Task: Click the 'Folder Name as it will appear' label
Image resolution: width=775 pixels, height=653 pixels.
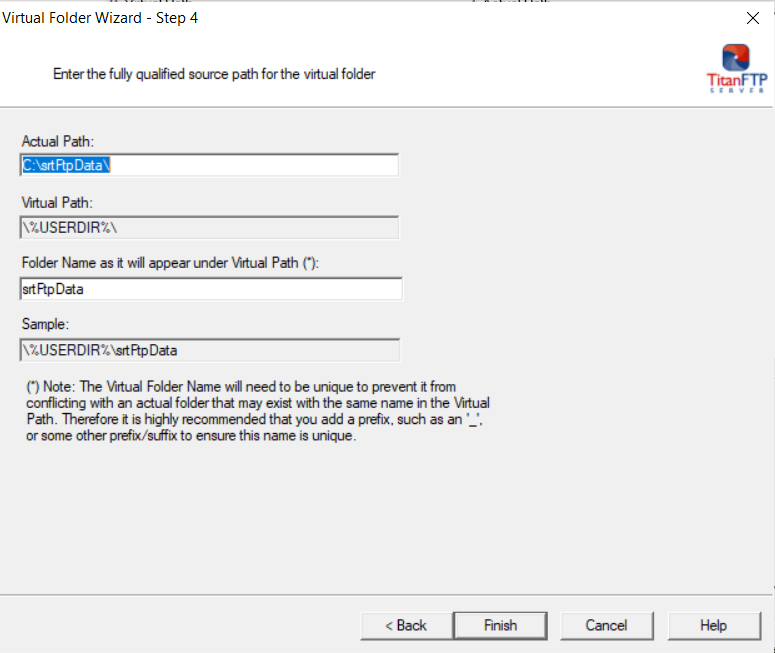Action: (169, 264)
